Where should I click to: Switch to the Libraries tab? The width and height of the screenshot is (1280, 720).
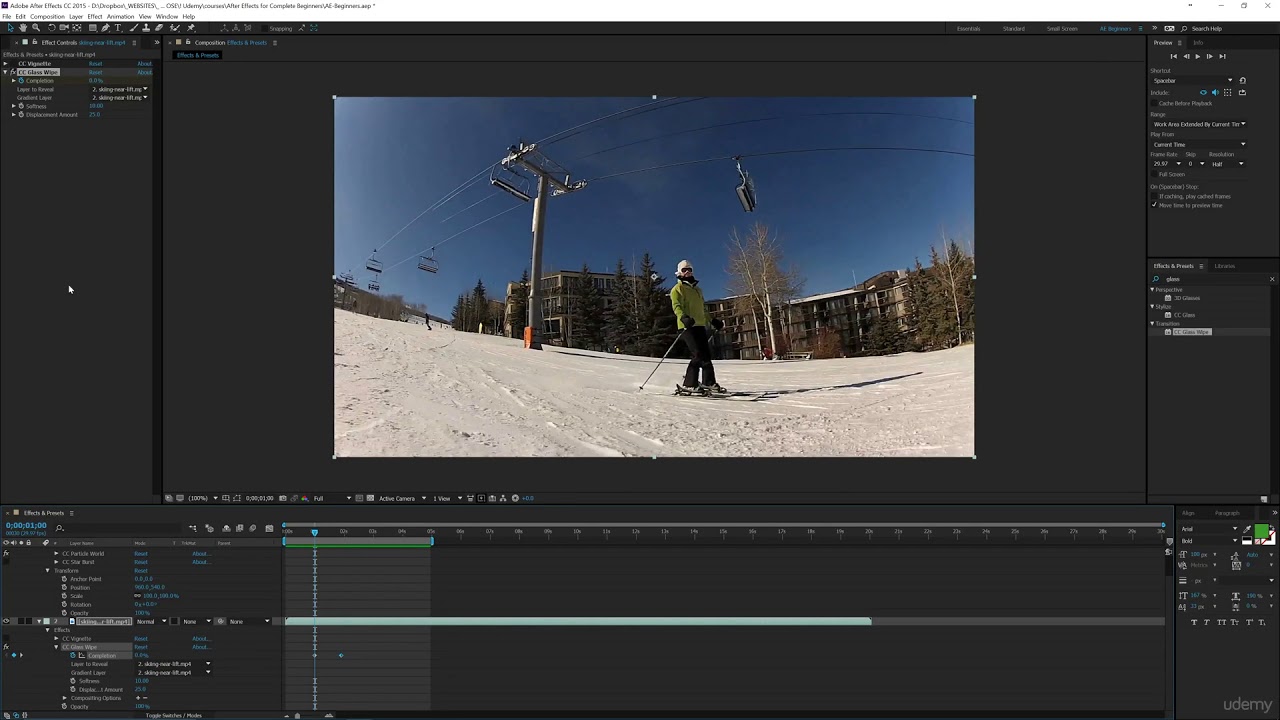point(1225,266)
